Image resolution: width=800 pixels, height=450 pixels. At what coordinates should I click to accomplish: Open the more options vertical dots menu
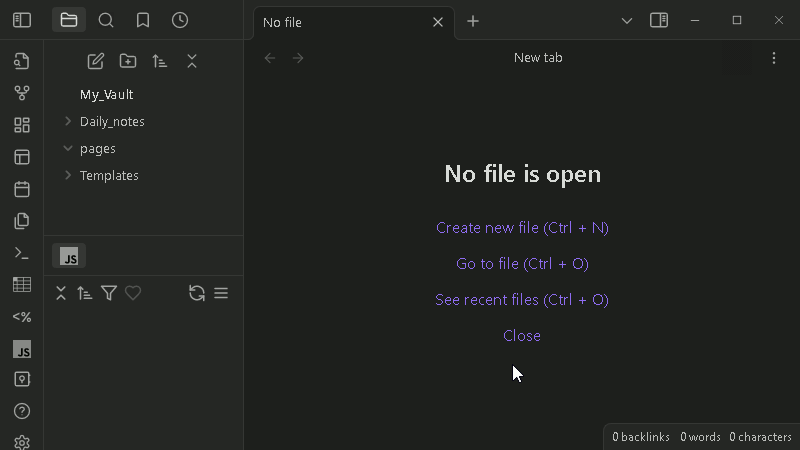tap(774, 58)
